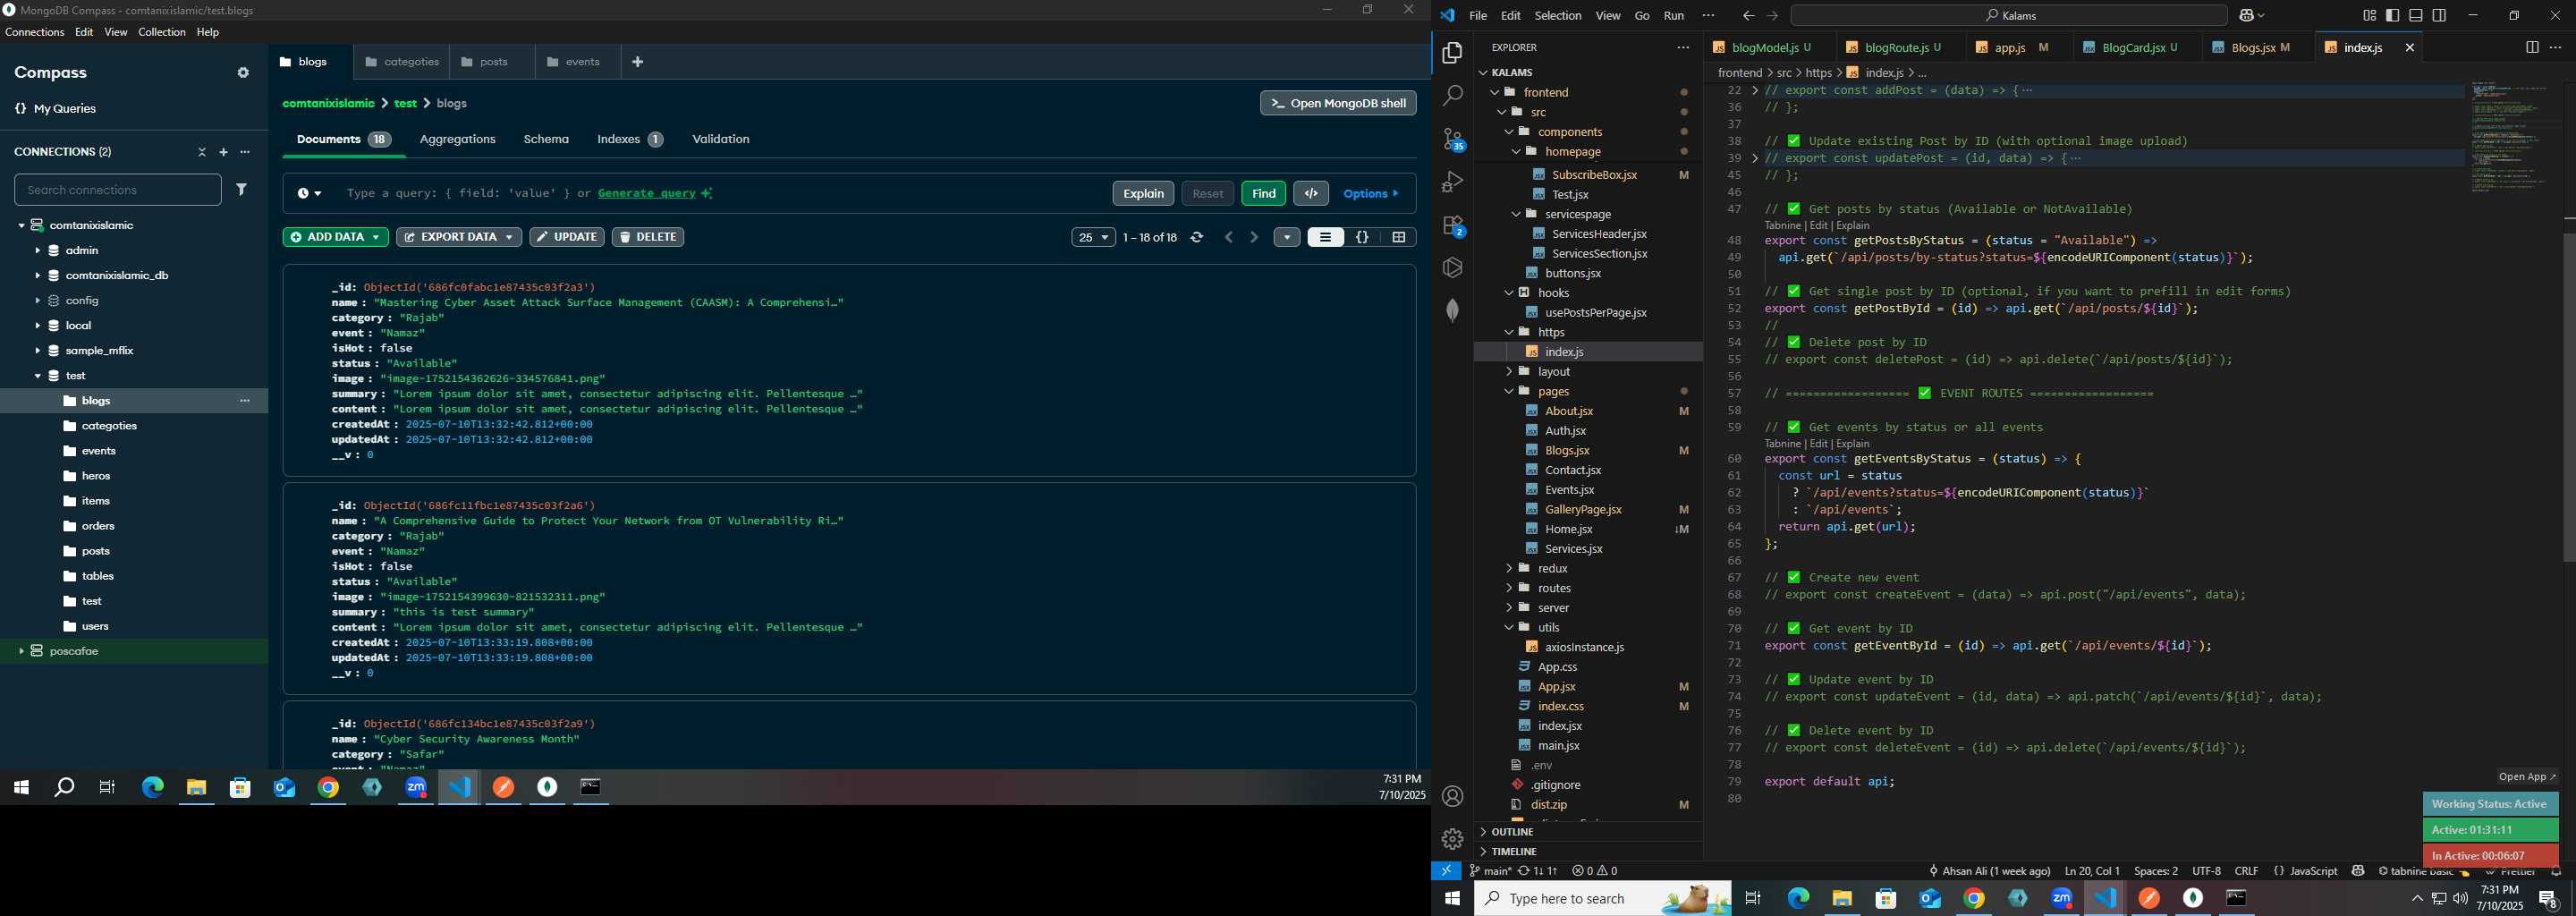Switch to Schema tab
This screenshot has width=2576, height=916.
coord(546,139)
